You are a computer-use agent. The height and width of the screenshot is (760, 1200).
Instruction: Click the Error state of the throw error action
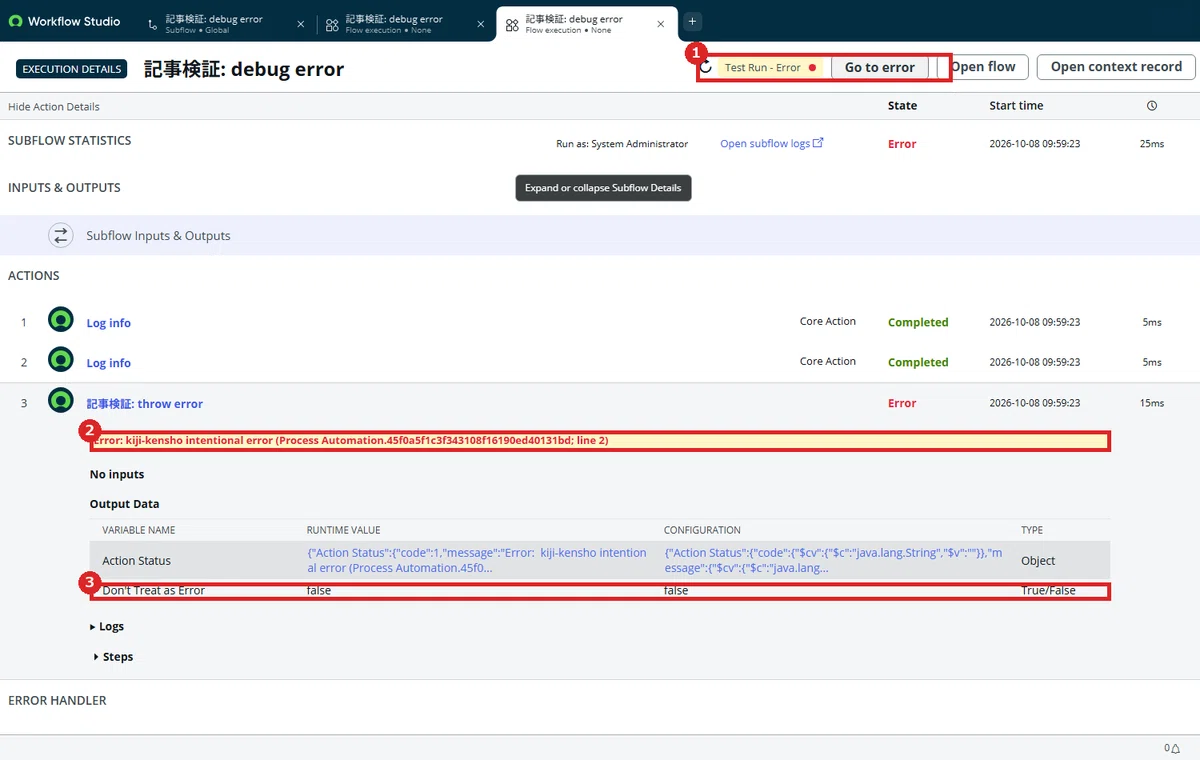click(902, 403)
